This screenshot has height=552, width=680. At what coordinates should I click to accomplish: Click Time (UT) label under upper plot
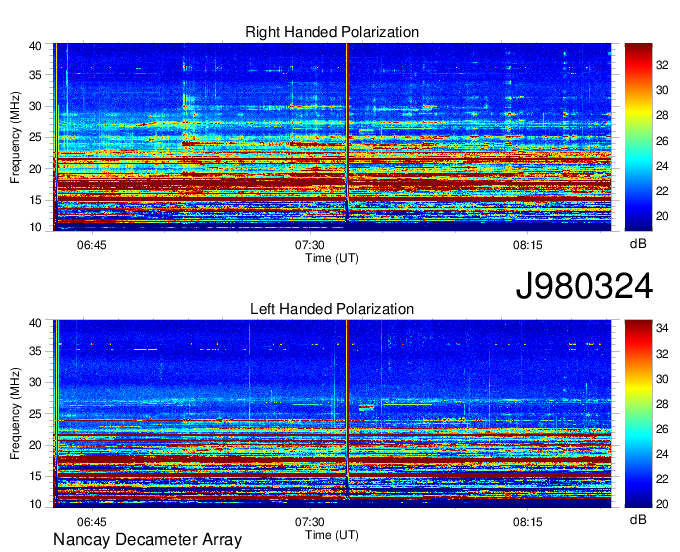pos(332,258)
